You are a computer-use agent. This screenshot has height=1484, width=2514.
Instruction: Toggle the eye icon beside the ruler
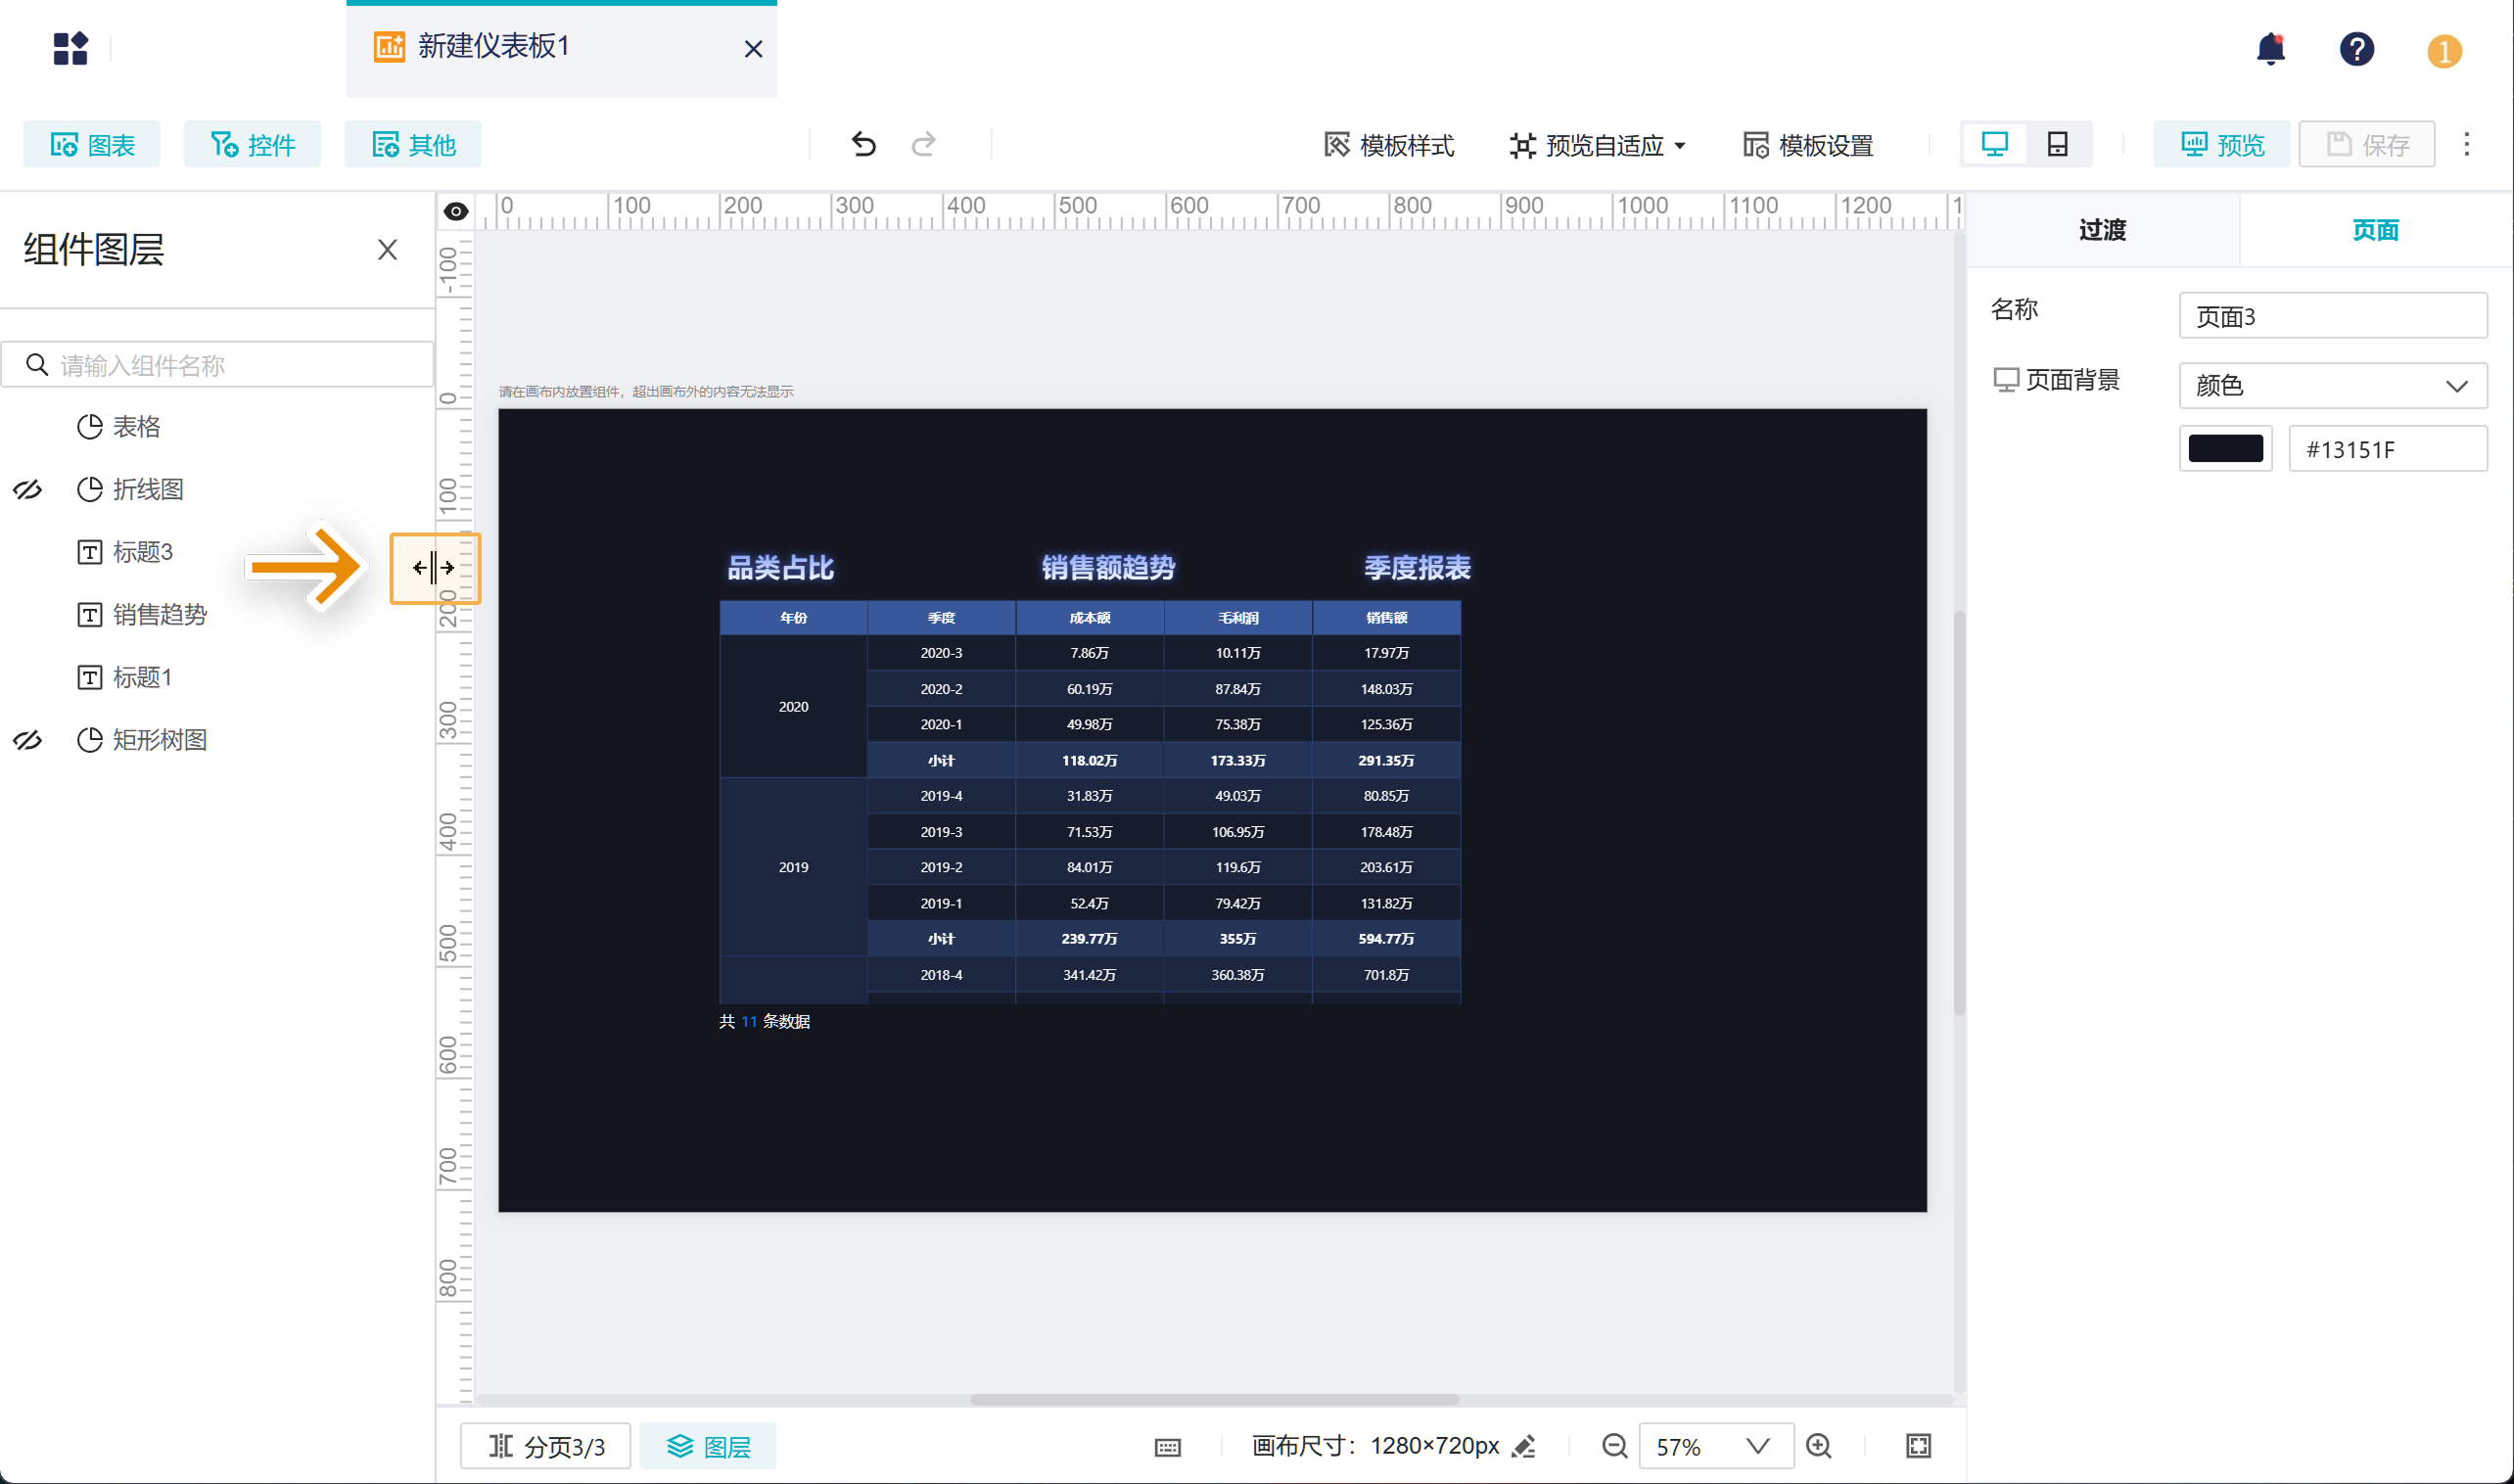point(456,211)
